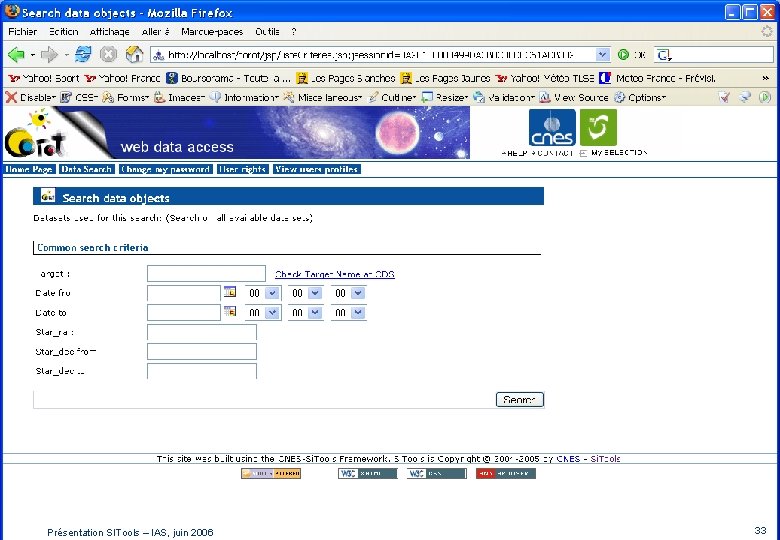Open the Edition menu
This screenshot has height=540, width=780.
pyautogui.click(x=64, y=32)
